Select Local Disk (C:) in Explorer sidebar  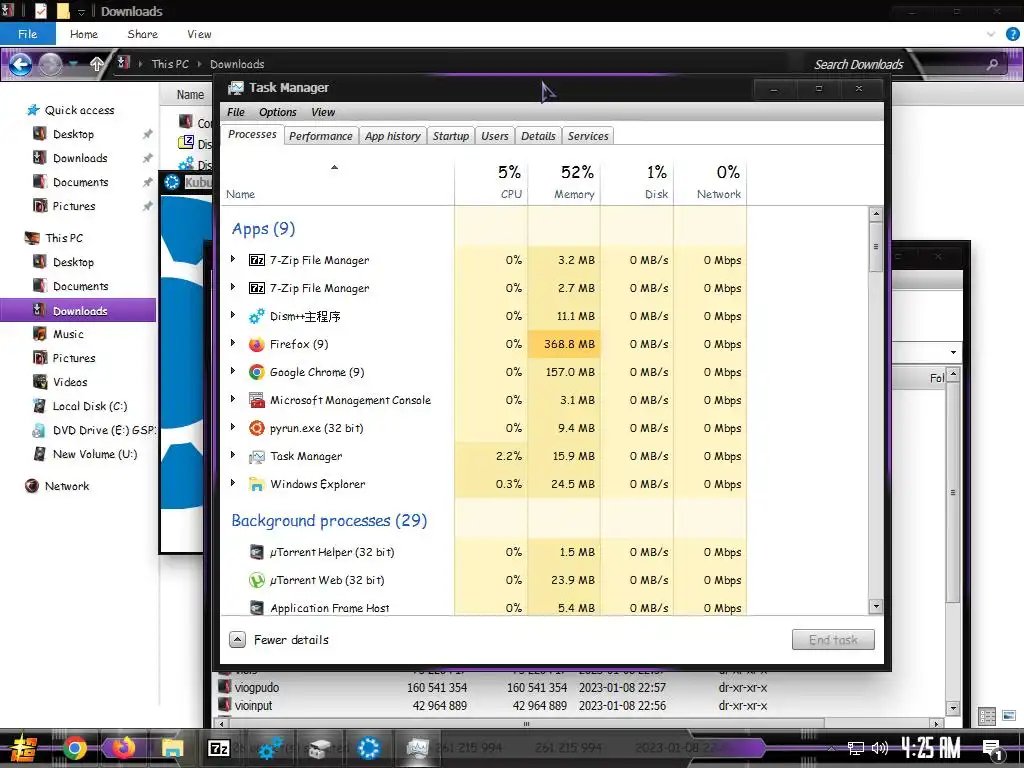tap(89, 406)
